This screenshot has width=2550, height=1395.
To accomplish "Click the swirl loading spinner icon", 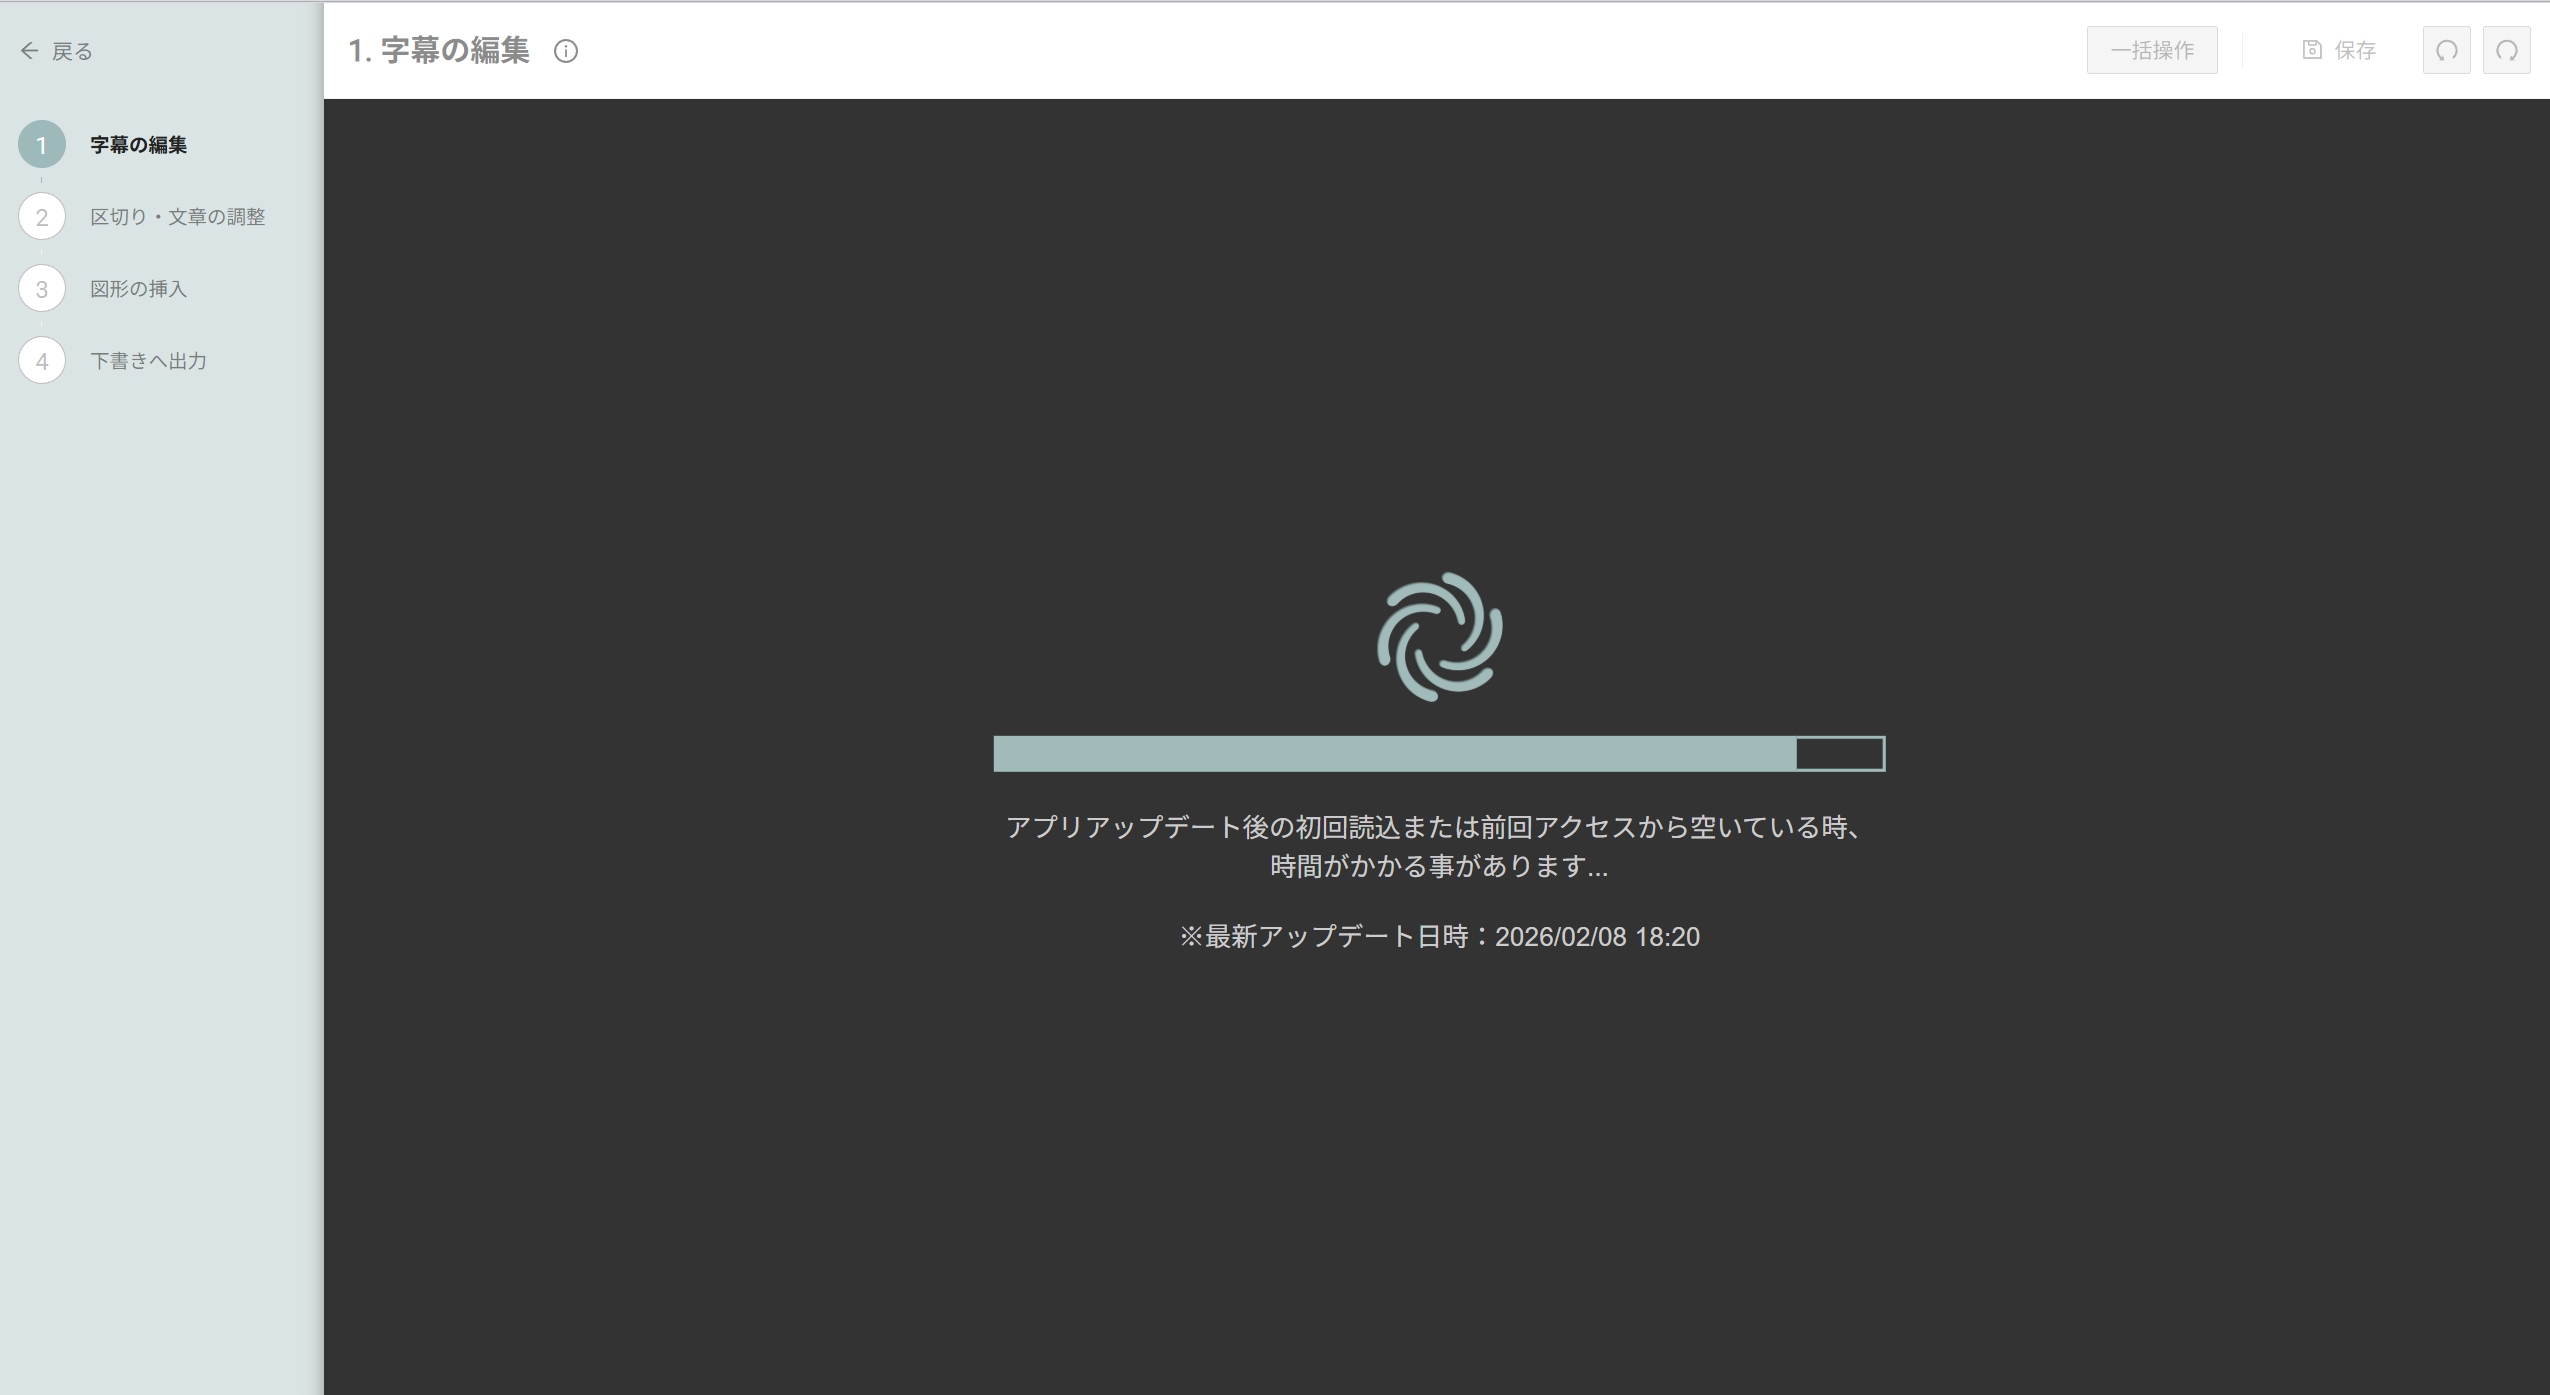I will pyautogui.click(x=1439, y=636).
